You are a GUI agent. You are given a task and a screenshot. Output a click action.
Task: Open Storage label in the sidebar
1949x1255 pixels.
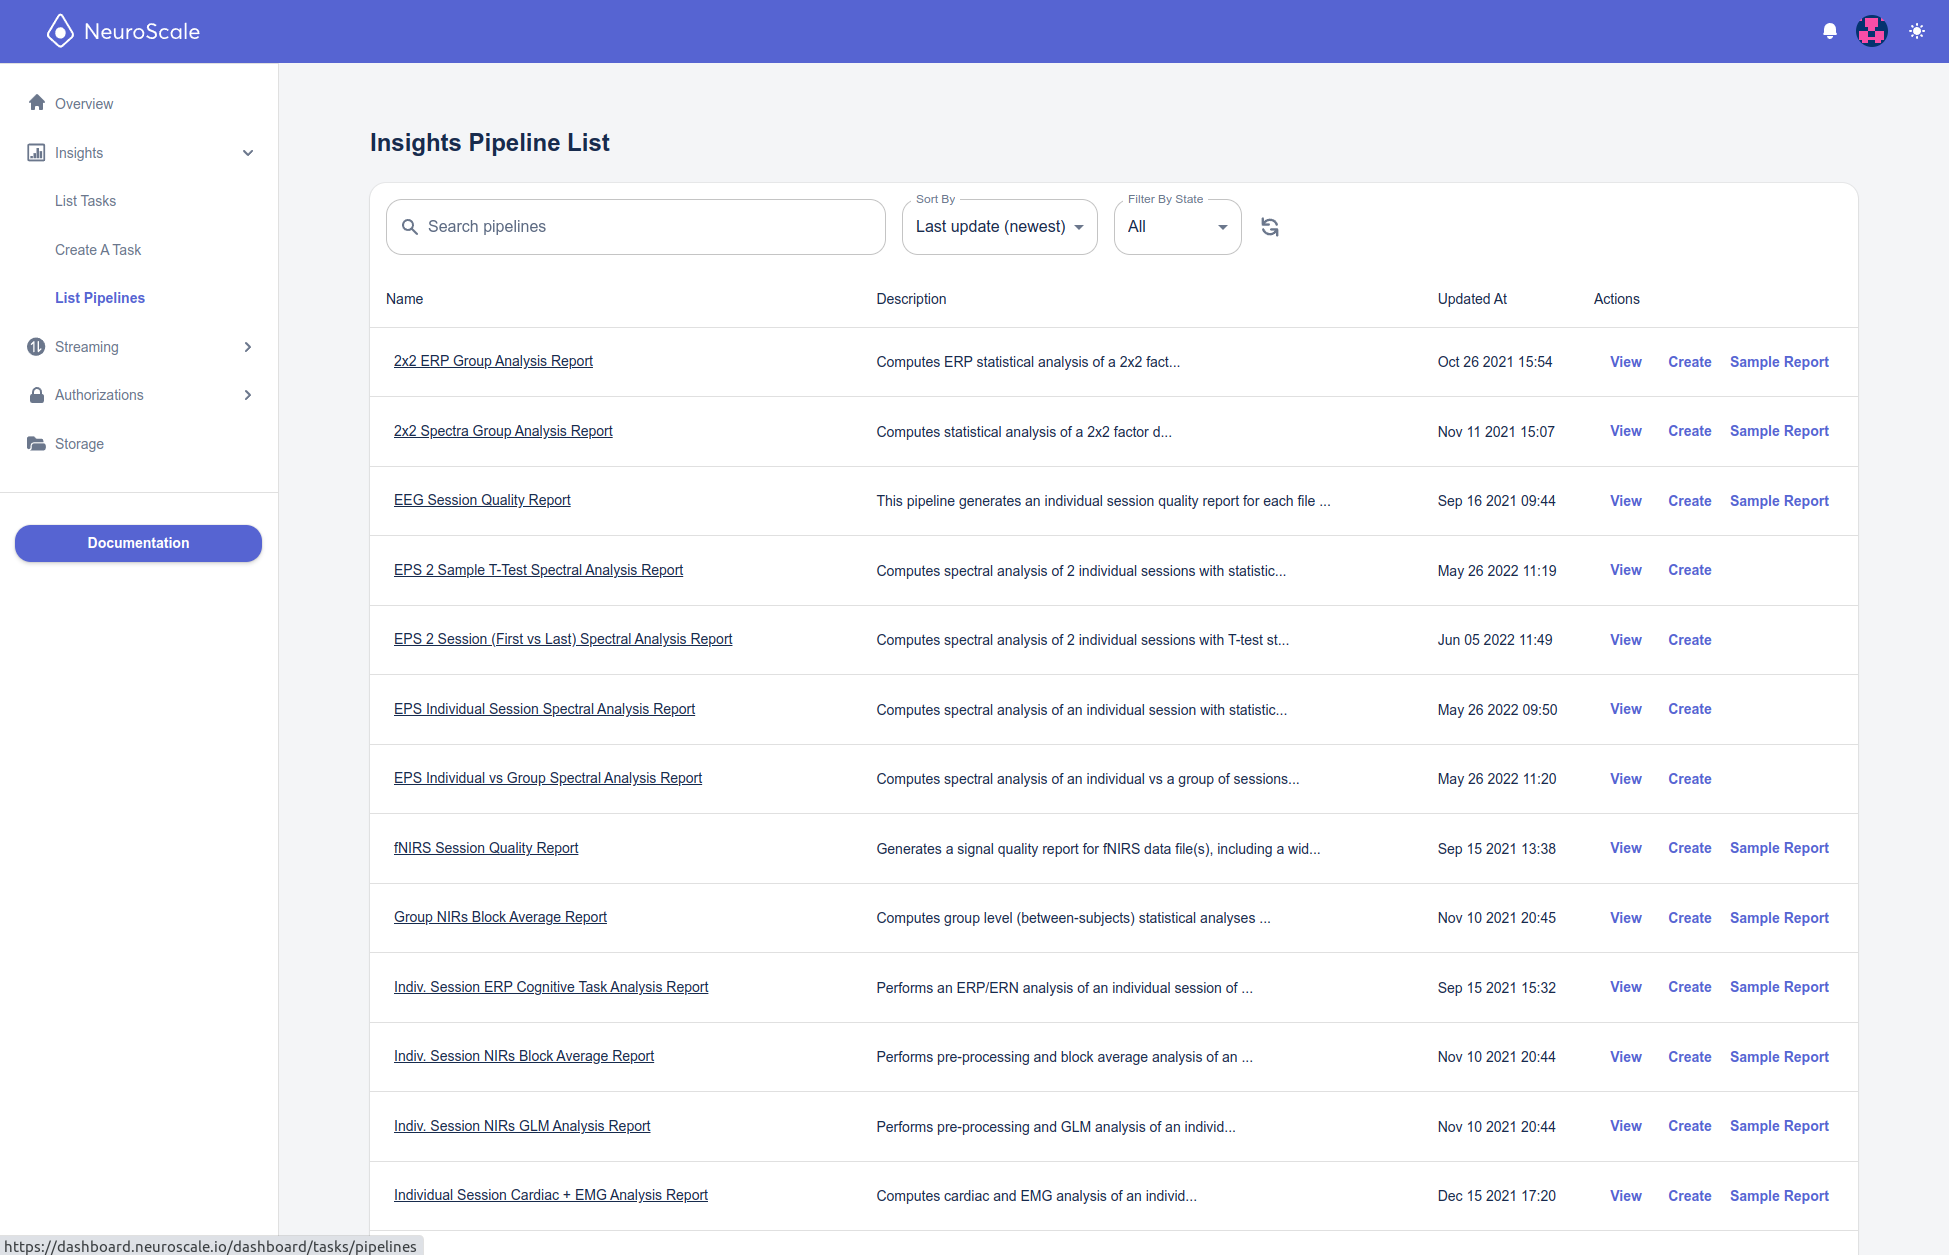pyautogui.click(x=79, y=444)
